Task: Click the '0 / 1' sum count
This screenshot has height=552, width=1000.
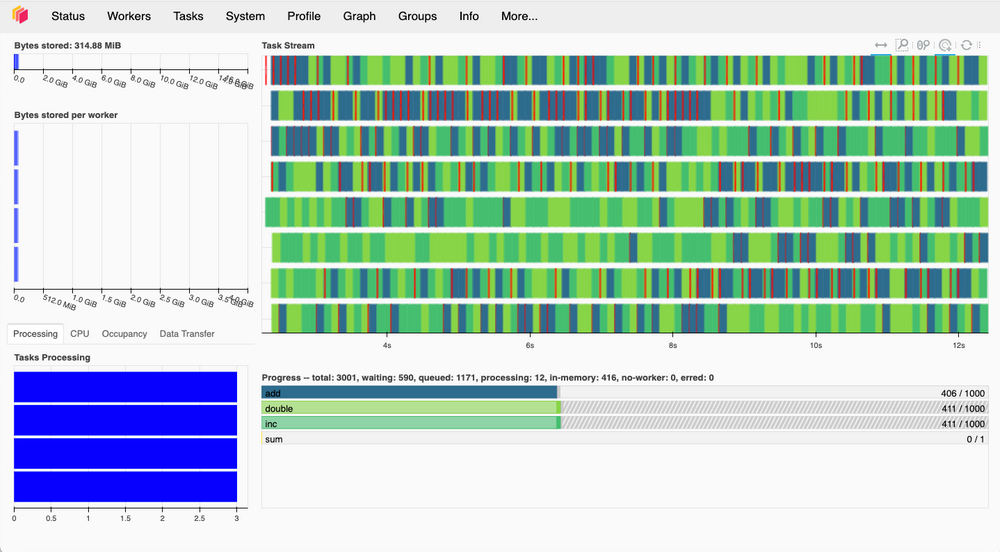Action: click(976, 439)
